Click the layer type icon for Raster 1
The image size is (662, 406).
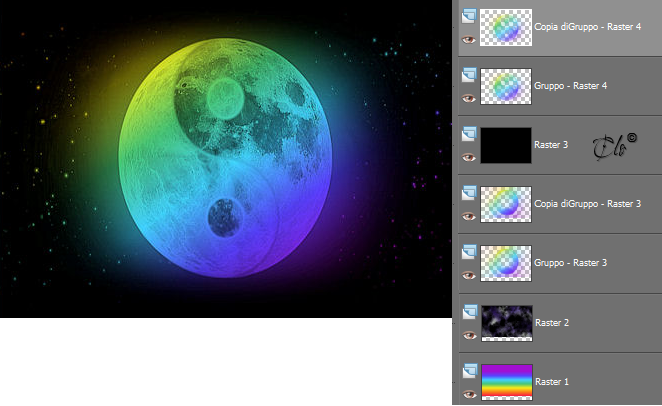tap(470, 371)
